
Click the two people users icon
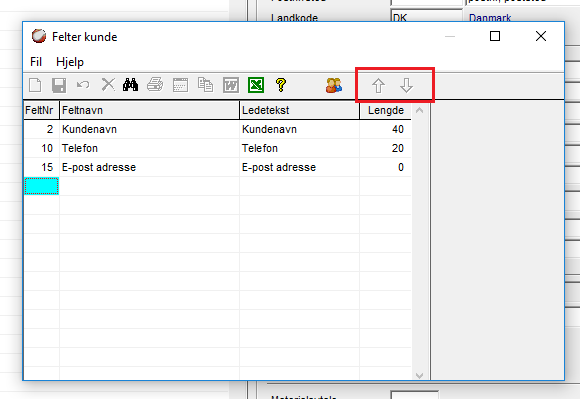click(x=334, y=85)
